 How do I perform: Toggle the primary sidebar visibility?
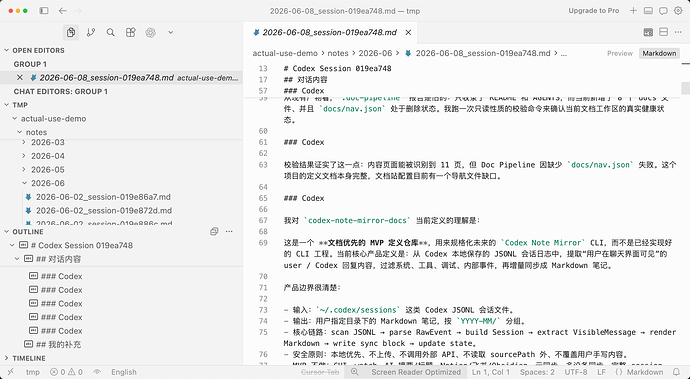pos(44,11)
